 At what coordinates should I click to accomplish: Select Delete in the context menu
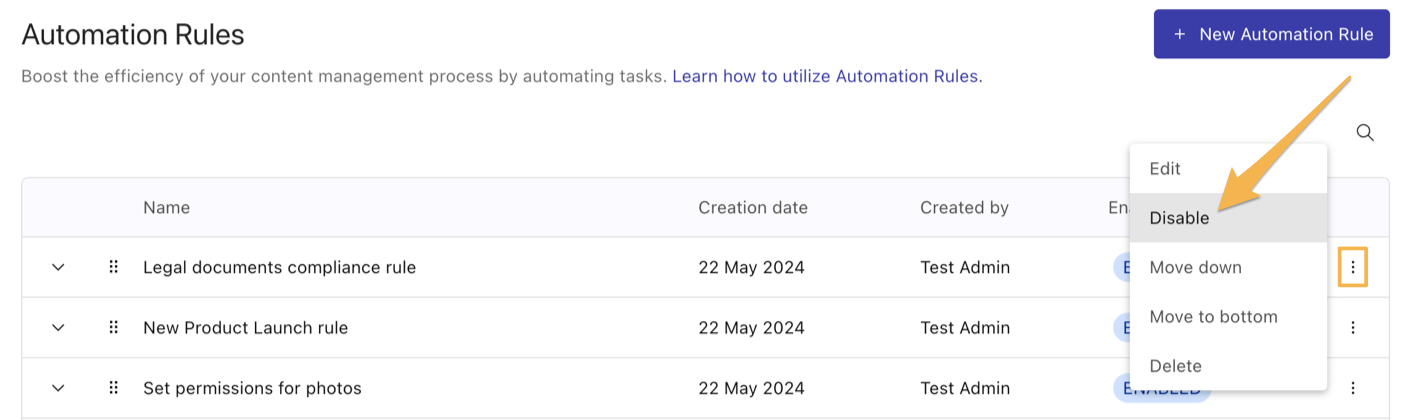[x=1228, y=365]
